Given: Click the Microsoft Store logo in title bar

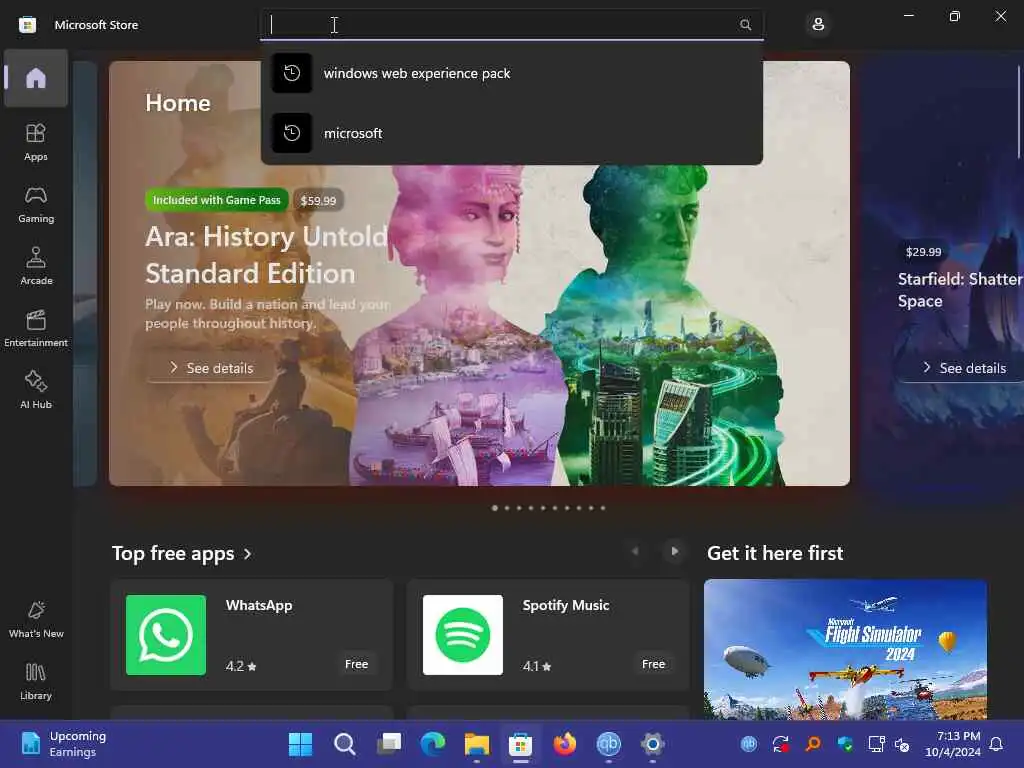Looking at the screenshot, I should [27, 25].
